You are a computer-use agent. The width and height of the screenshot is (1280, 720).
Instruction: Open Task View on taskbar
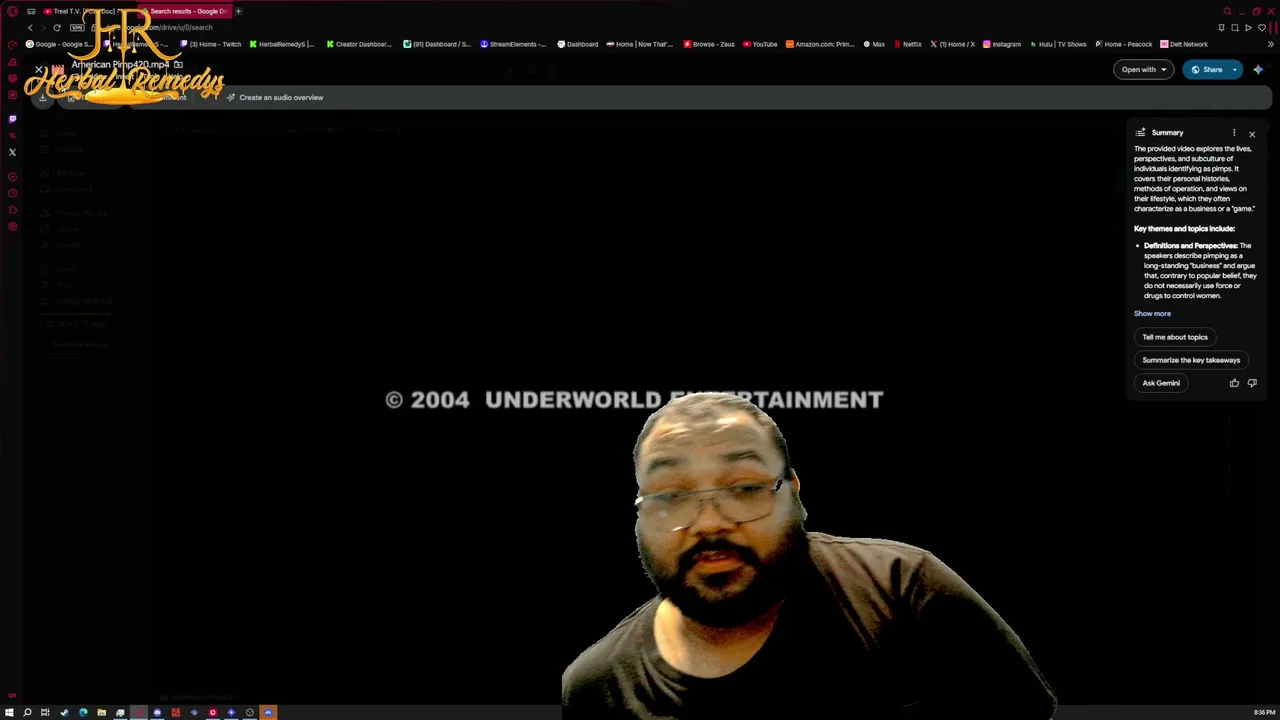pos(45,712)
